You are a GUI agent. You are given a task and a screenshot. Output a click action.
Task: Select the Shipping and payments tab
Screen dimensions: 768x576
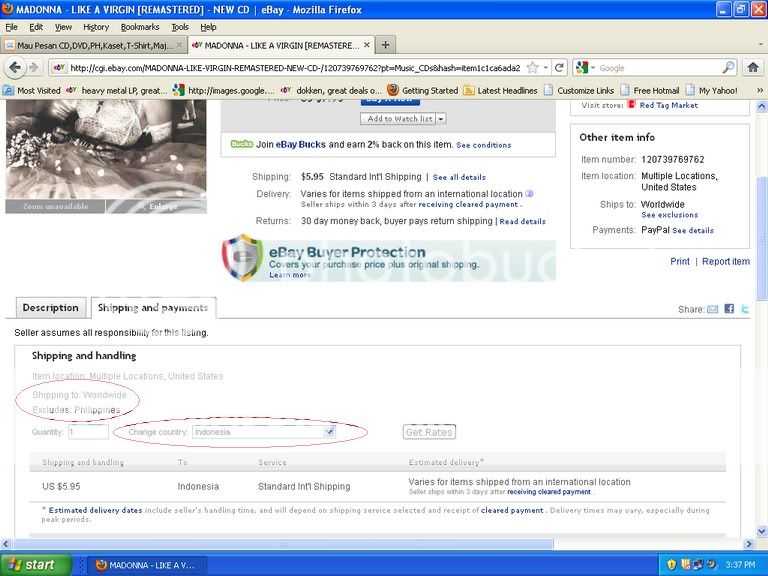coord(153,308)
